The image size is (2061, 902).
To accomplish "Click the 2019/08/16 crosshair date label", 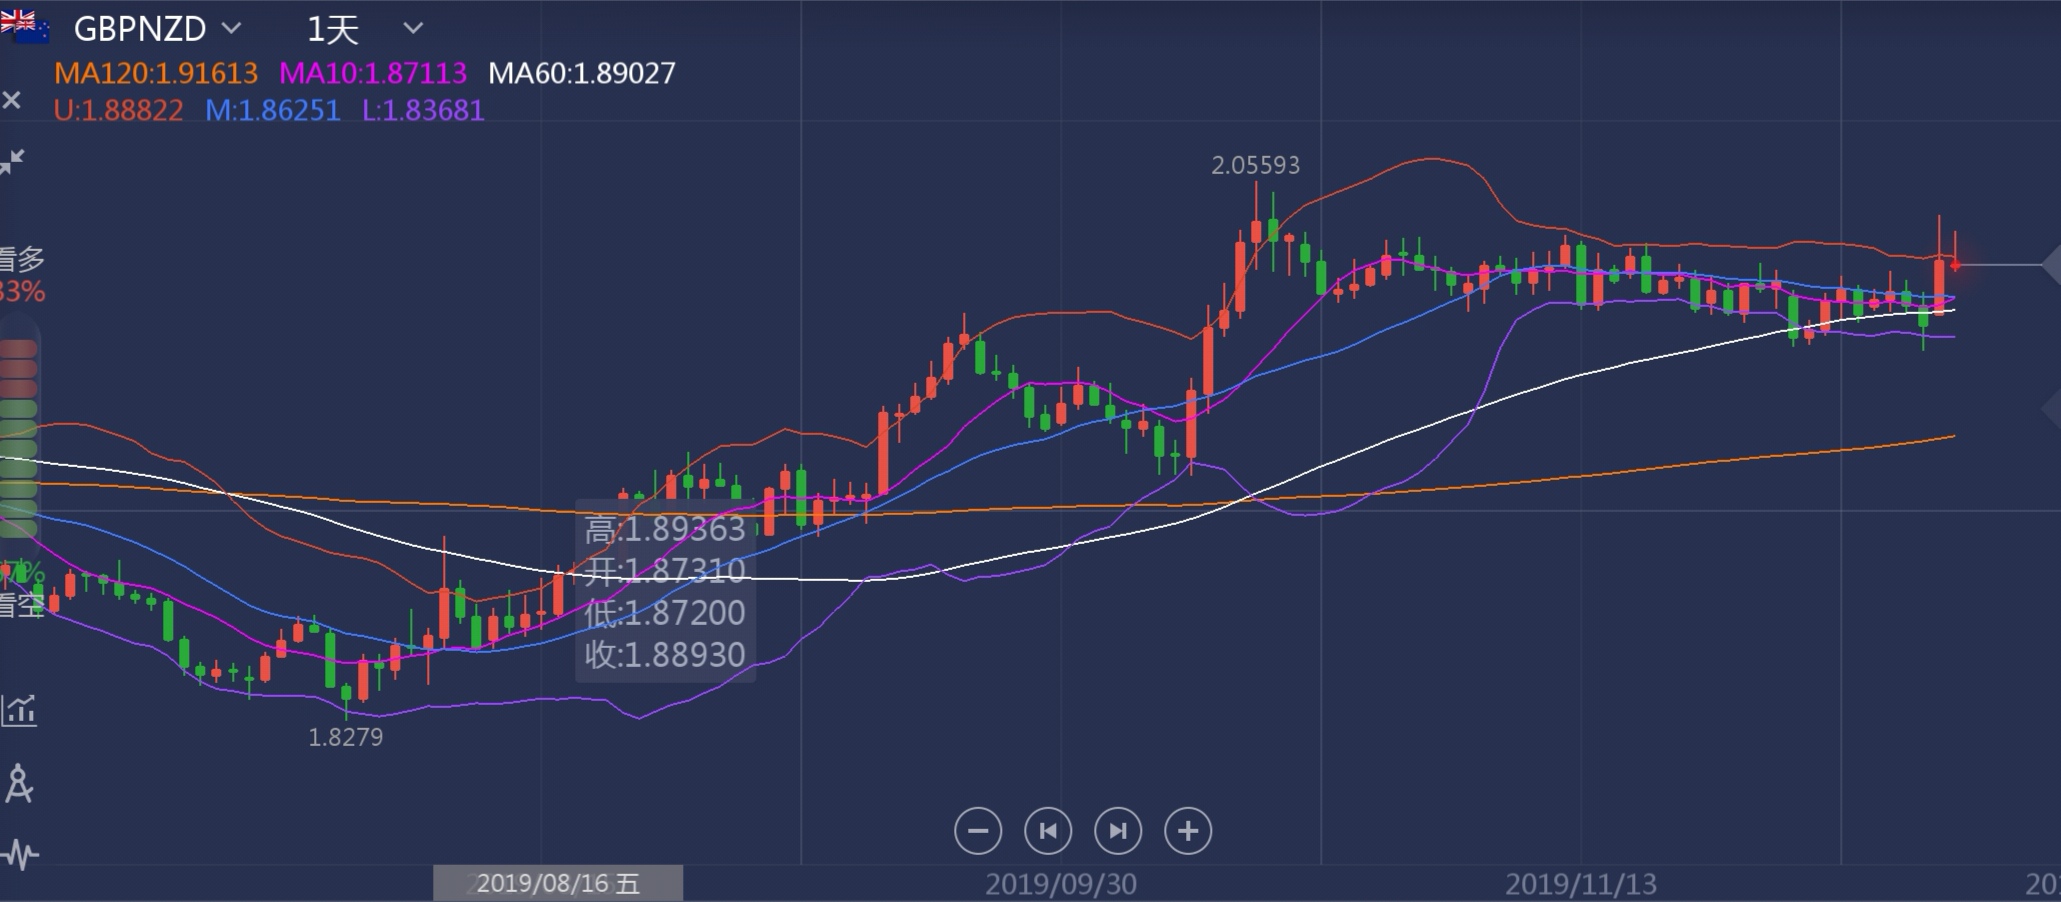I will pyautogui.click(x=558, y=884).
